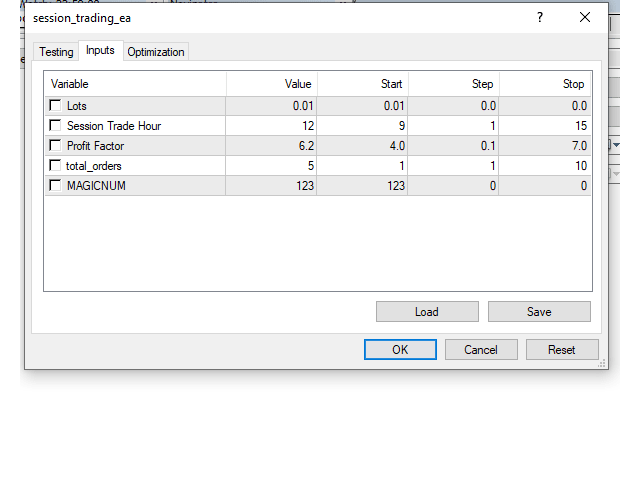Click the Stop column header
640x480 pixels.
click(545, 84)
